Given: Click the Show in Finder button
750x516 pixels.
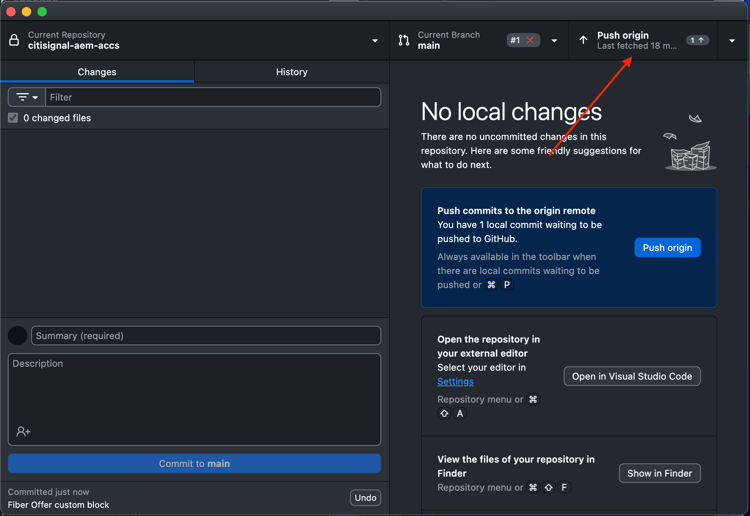Looking at the screenshot, I should pos(660,473).
